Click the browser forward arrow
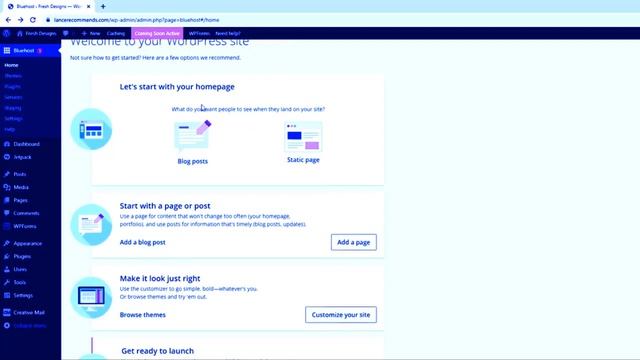This screenshot has width=640, height=360. (20, 20)
